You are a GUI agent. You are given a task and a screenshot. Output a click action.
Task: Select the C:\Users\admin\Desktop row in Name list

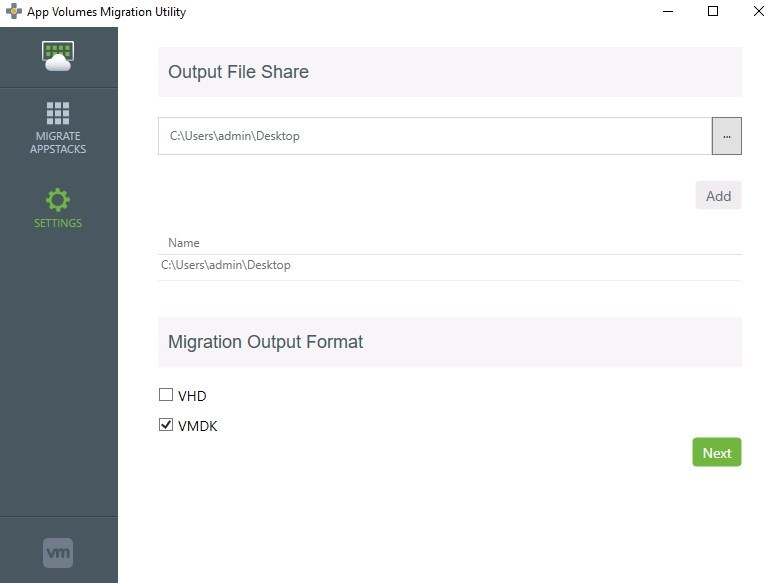click(x=450, y=265)
